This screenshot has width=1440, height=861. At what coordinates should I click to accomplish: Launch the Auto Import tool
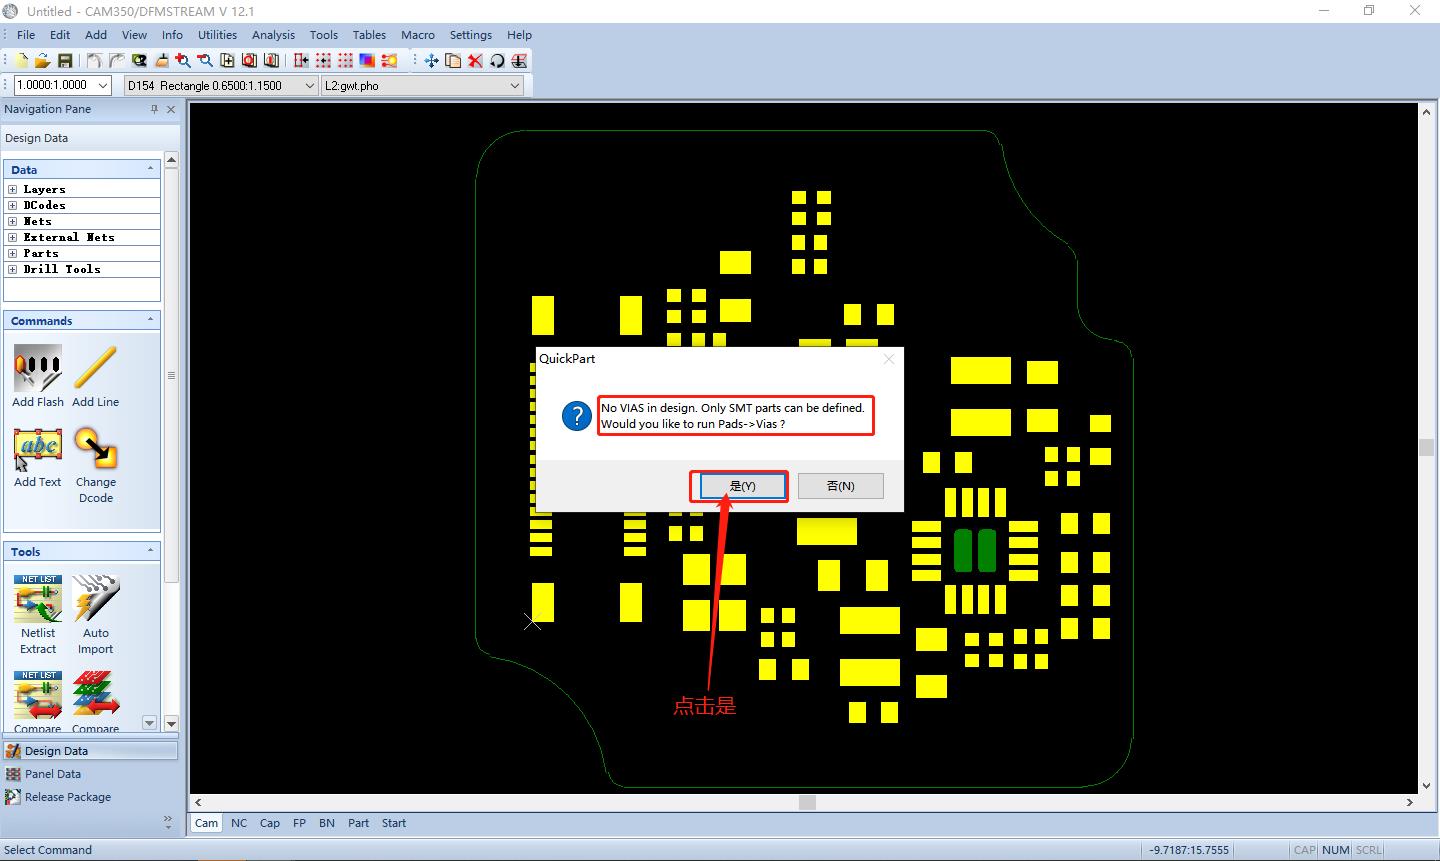[96, 600]
